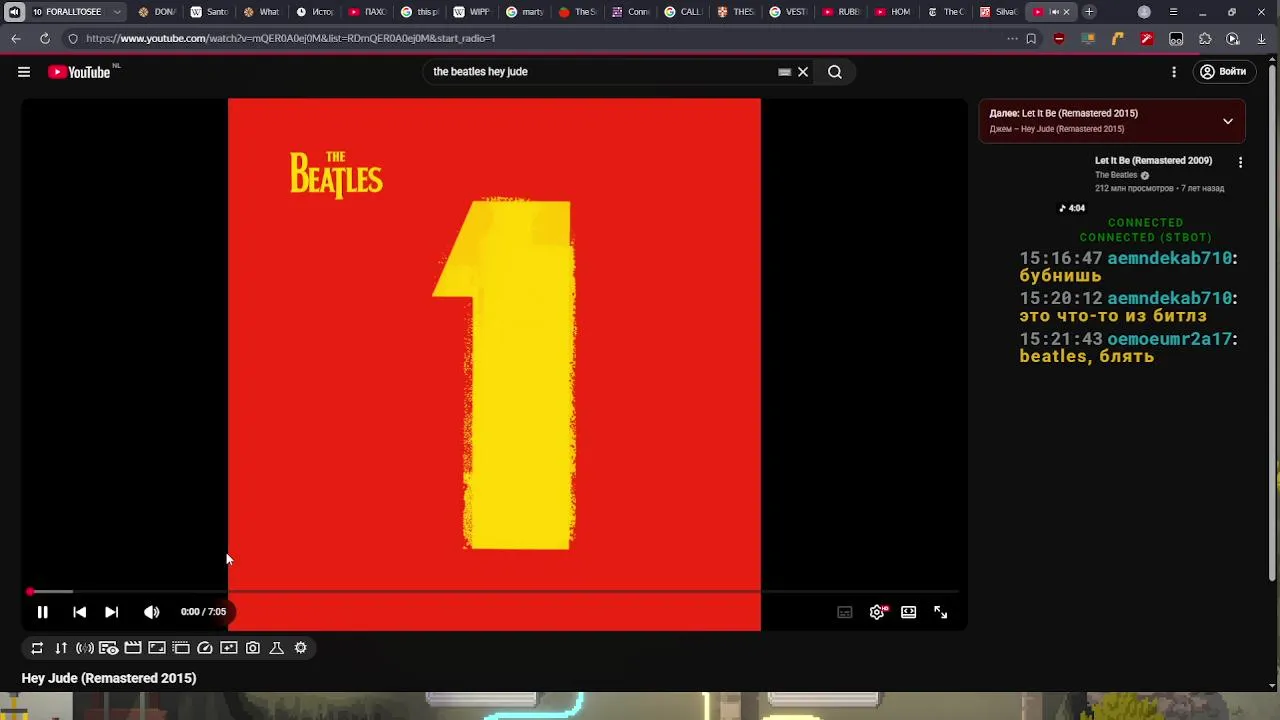This screenshot has height=720, width=1280.
Task: Click the audio boost waves icon
Action: tap(85, 648)
